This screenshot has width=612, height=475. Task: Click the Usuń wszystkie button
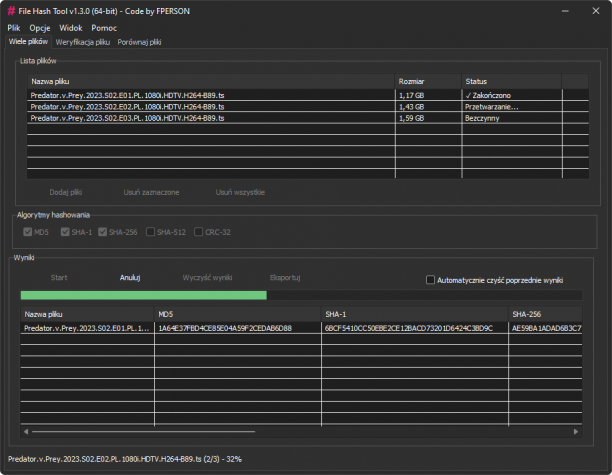(x=240, y=192)
